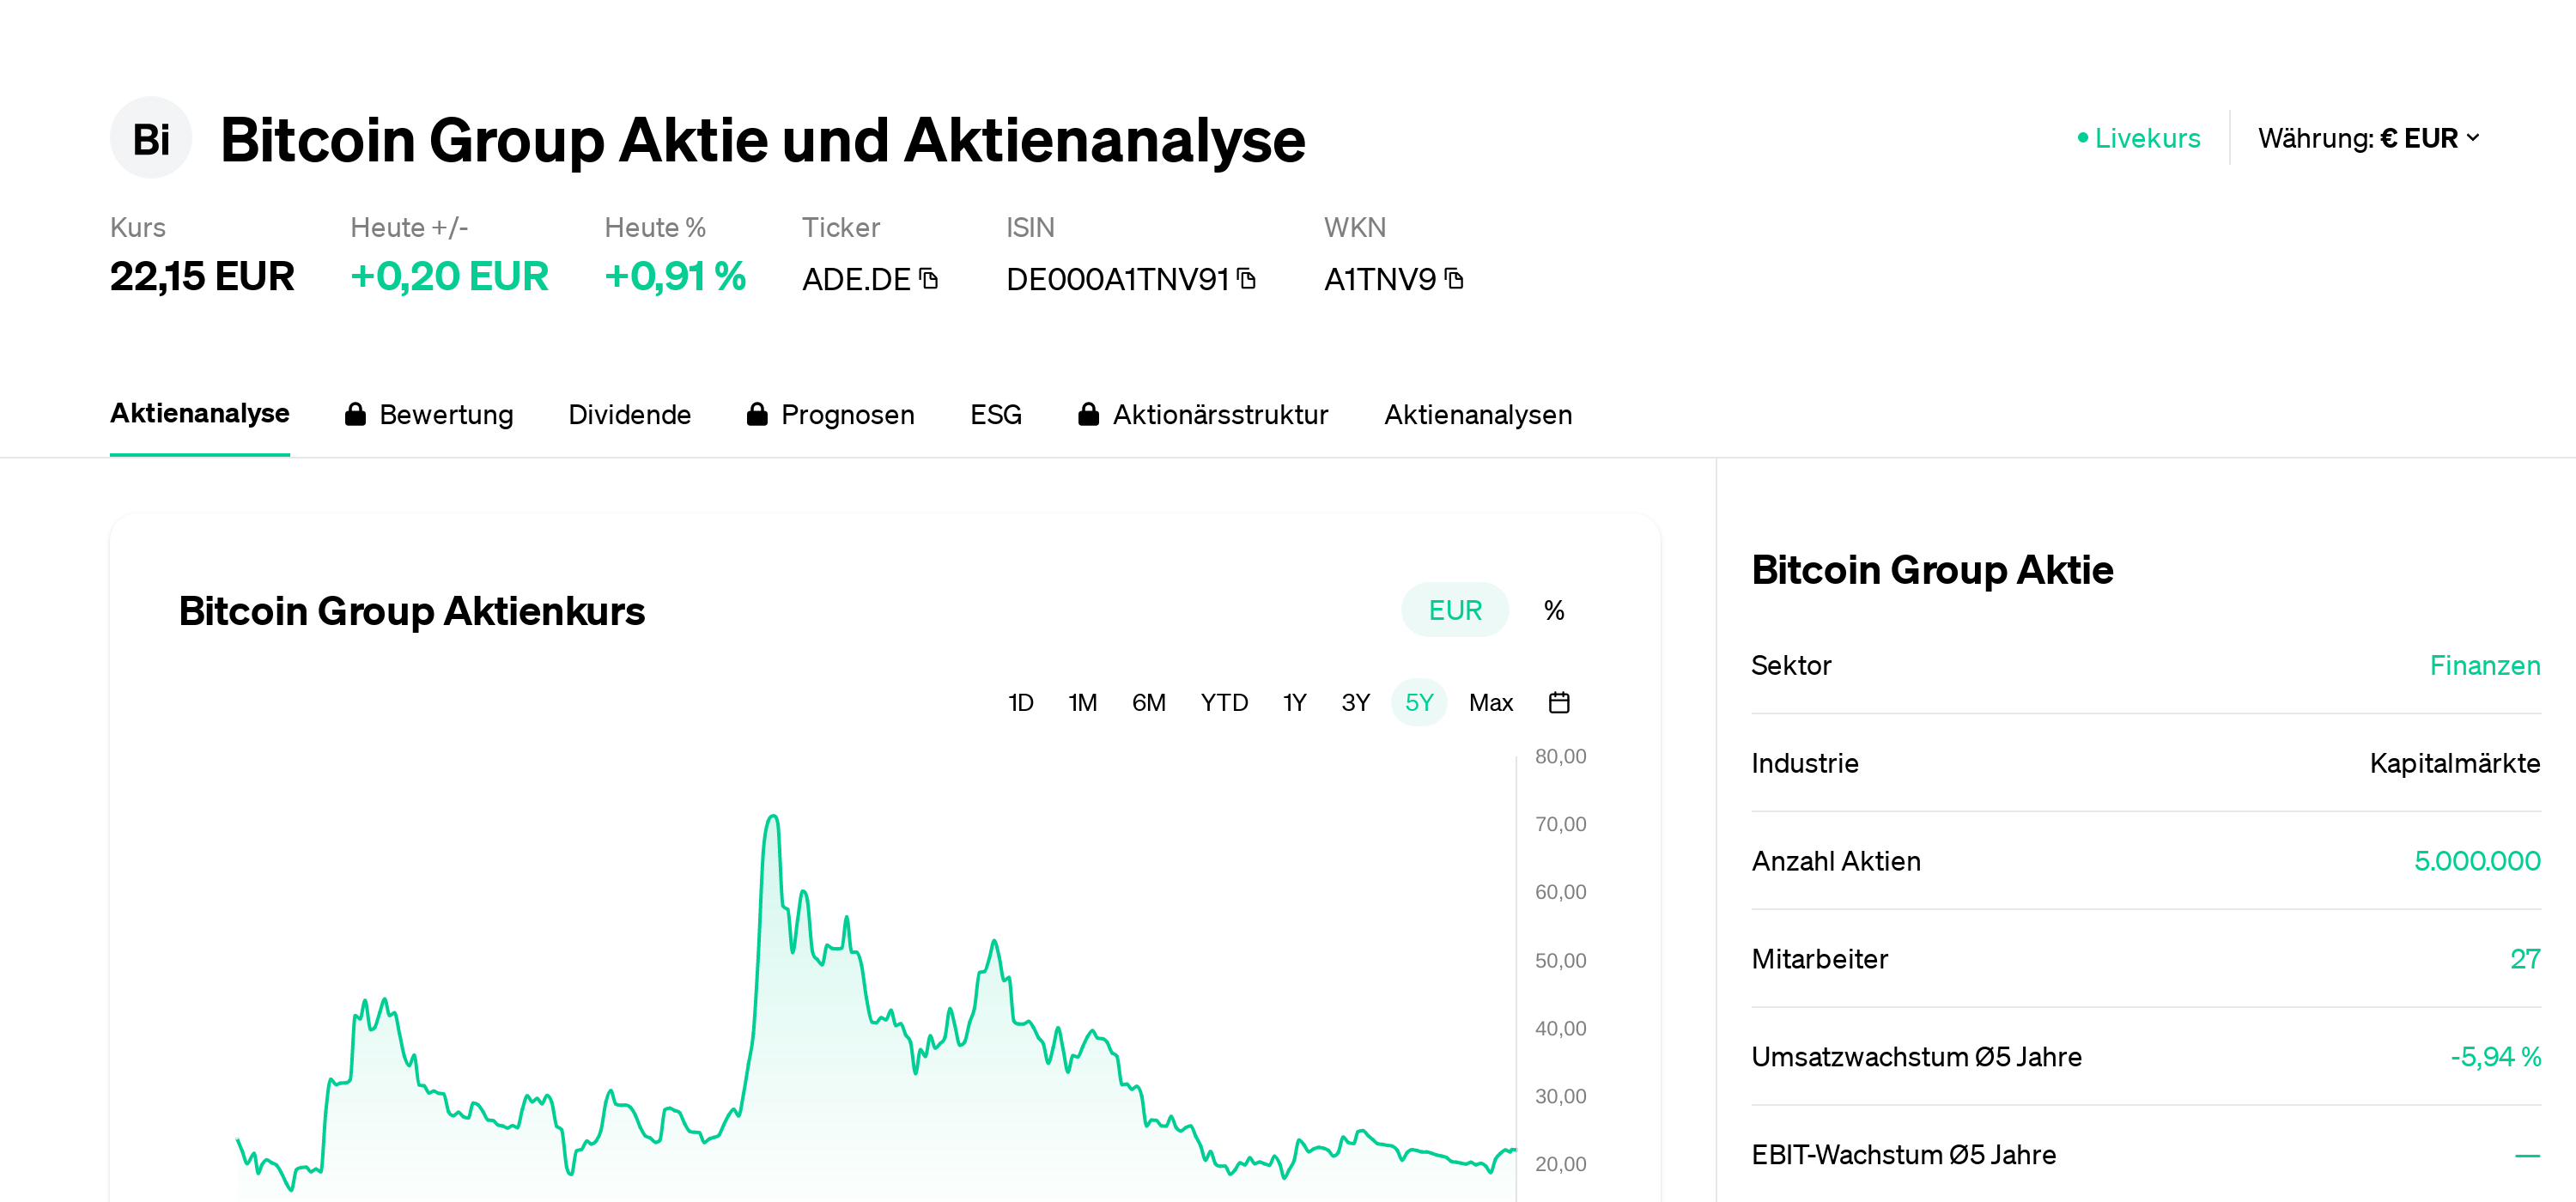Select the Max chart time range
Image resolution: width=2576 pixels, height=1202 pixels.
point(1490,702)
